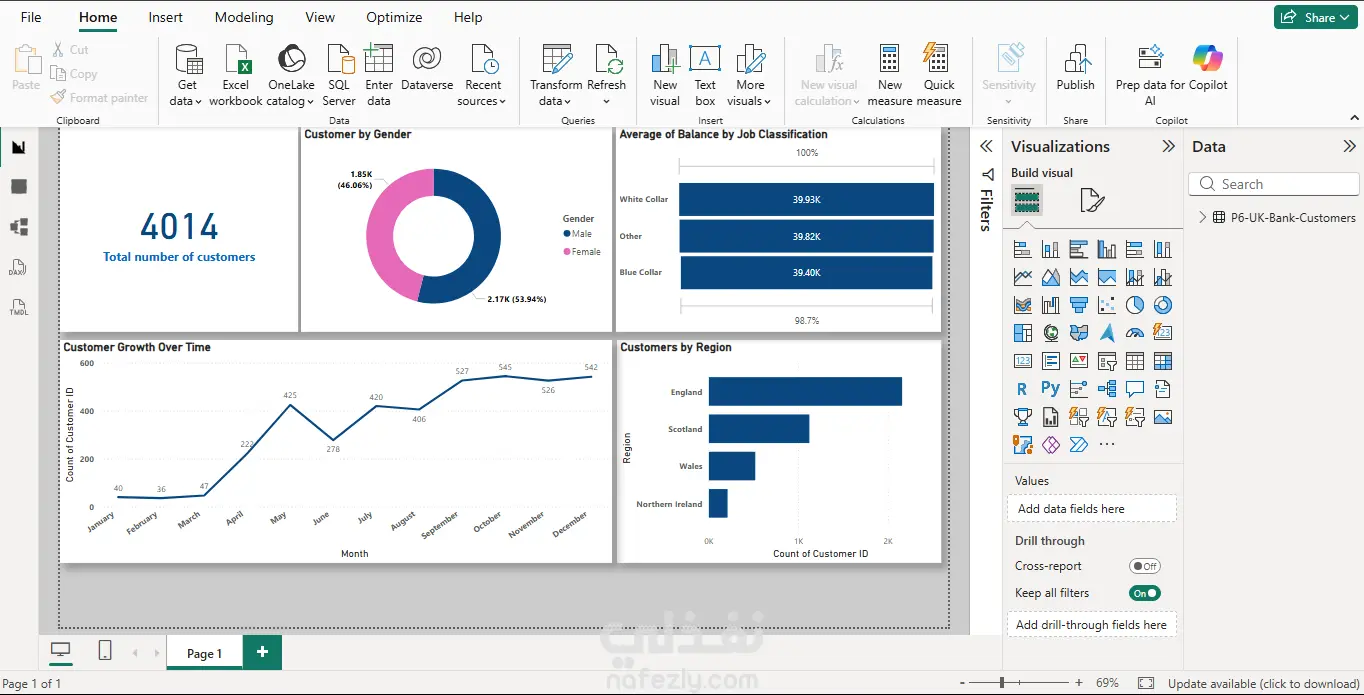The height and width of the screenshot is (695, 1364).
Task: Switch to Table view in left sidebar
Action: tap(19, 187)
